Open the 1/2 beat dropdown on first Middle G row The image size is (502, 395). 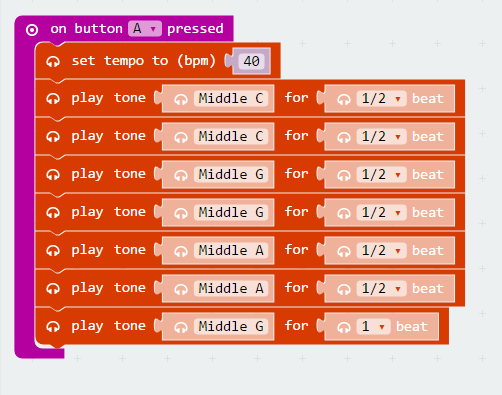point(381,175)
